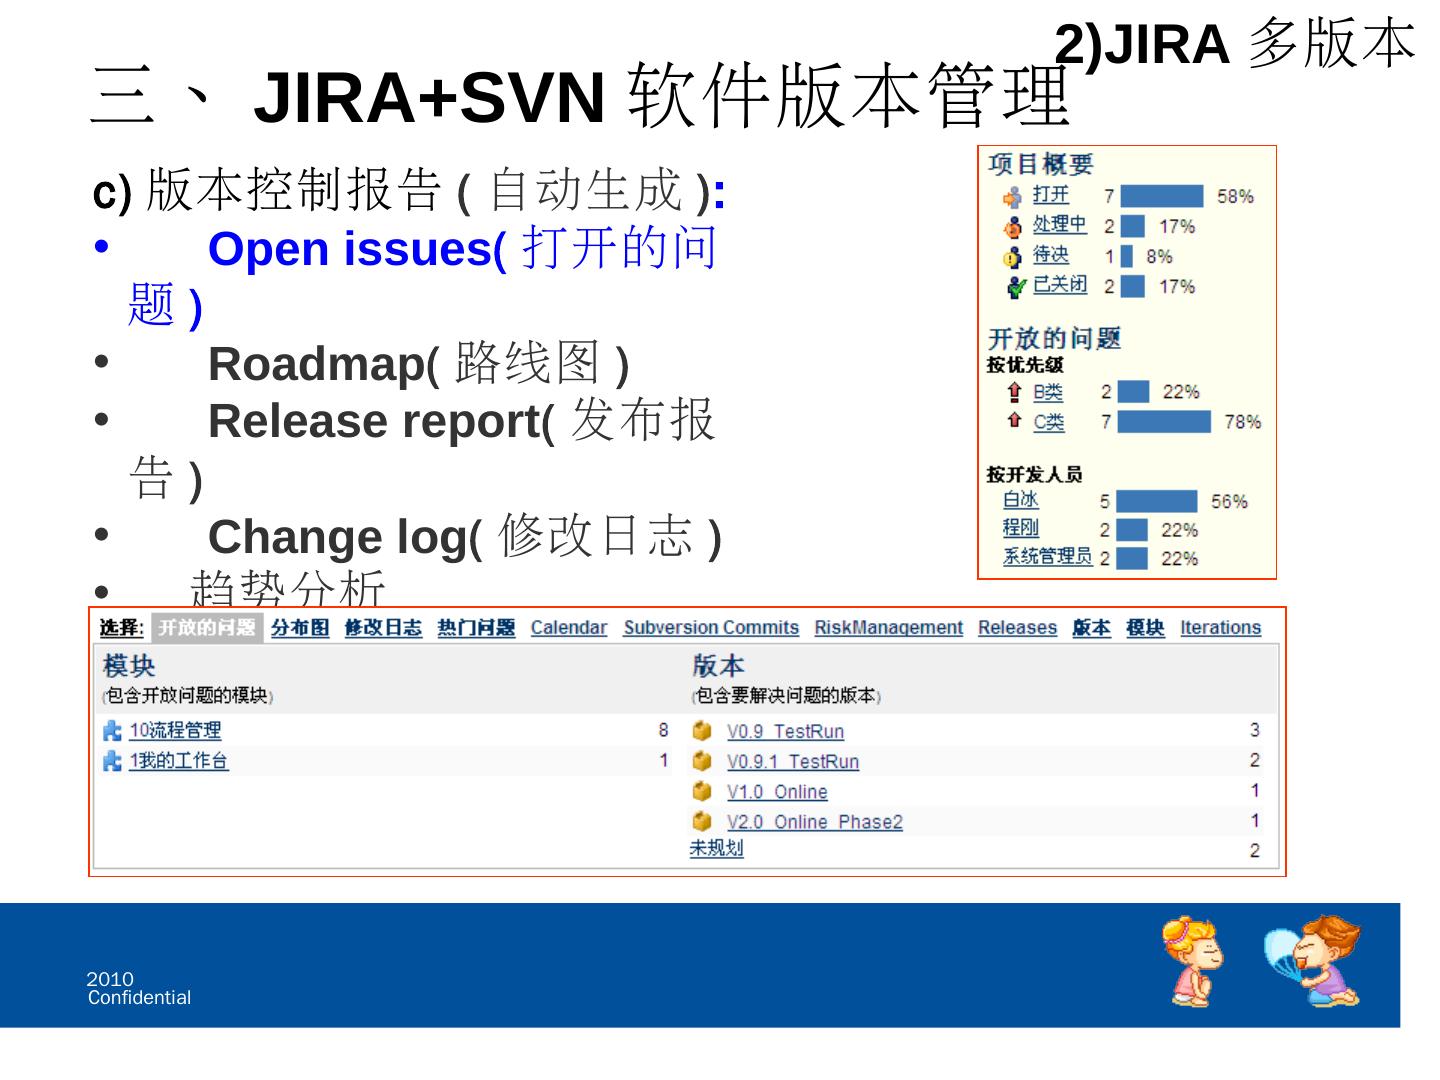
Task: Follow the 已关闭 status link
Action: click(x=1060, y=284)
